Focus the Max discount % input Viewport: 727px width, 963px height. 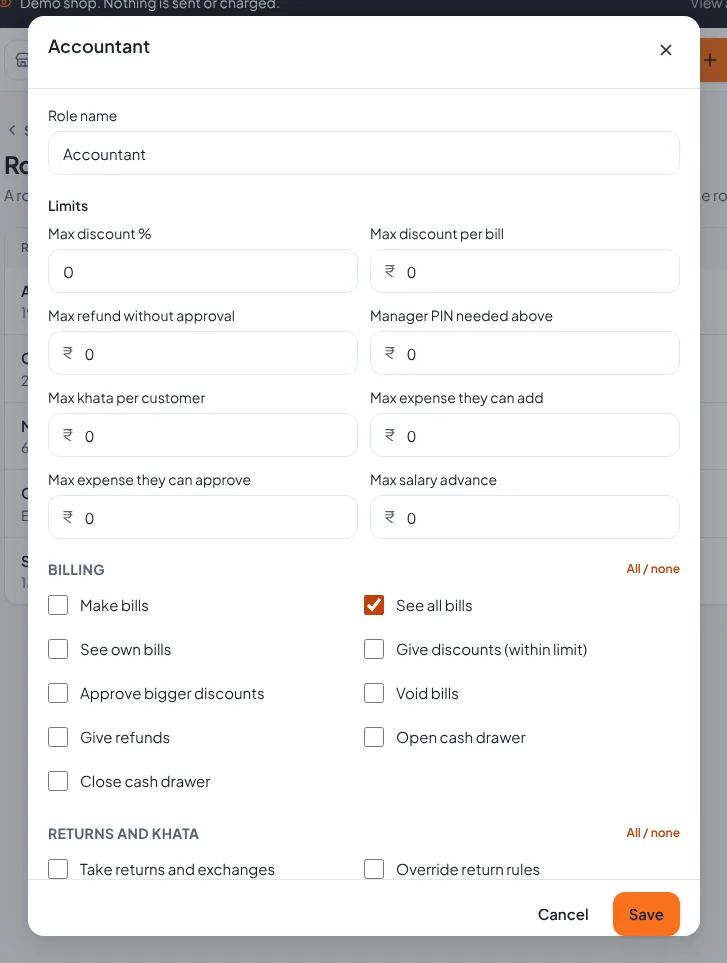[x=203, y=271]
